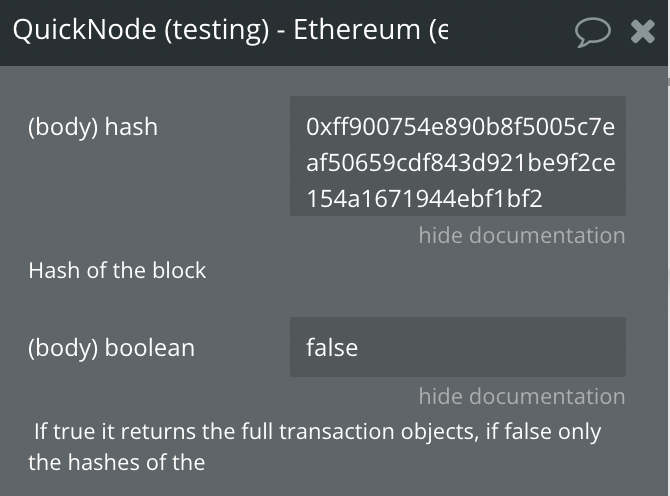
Task: Click the "(body) hash" label
Action: click(x=93, y=127)
